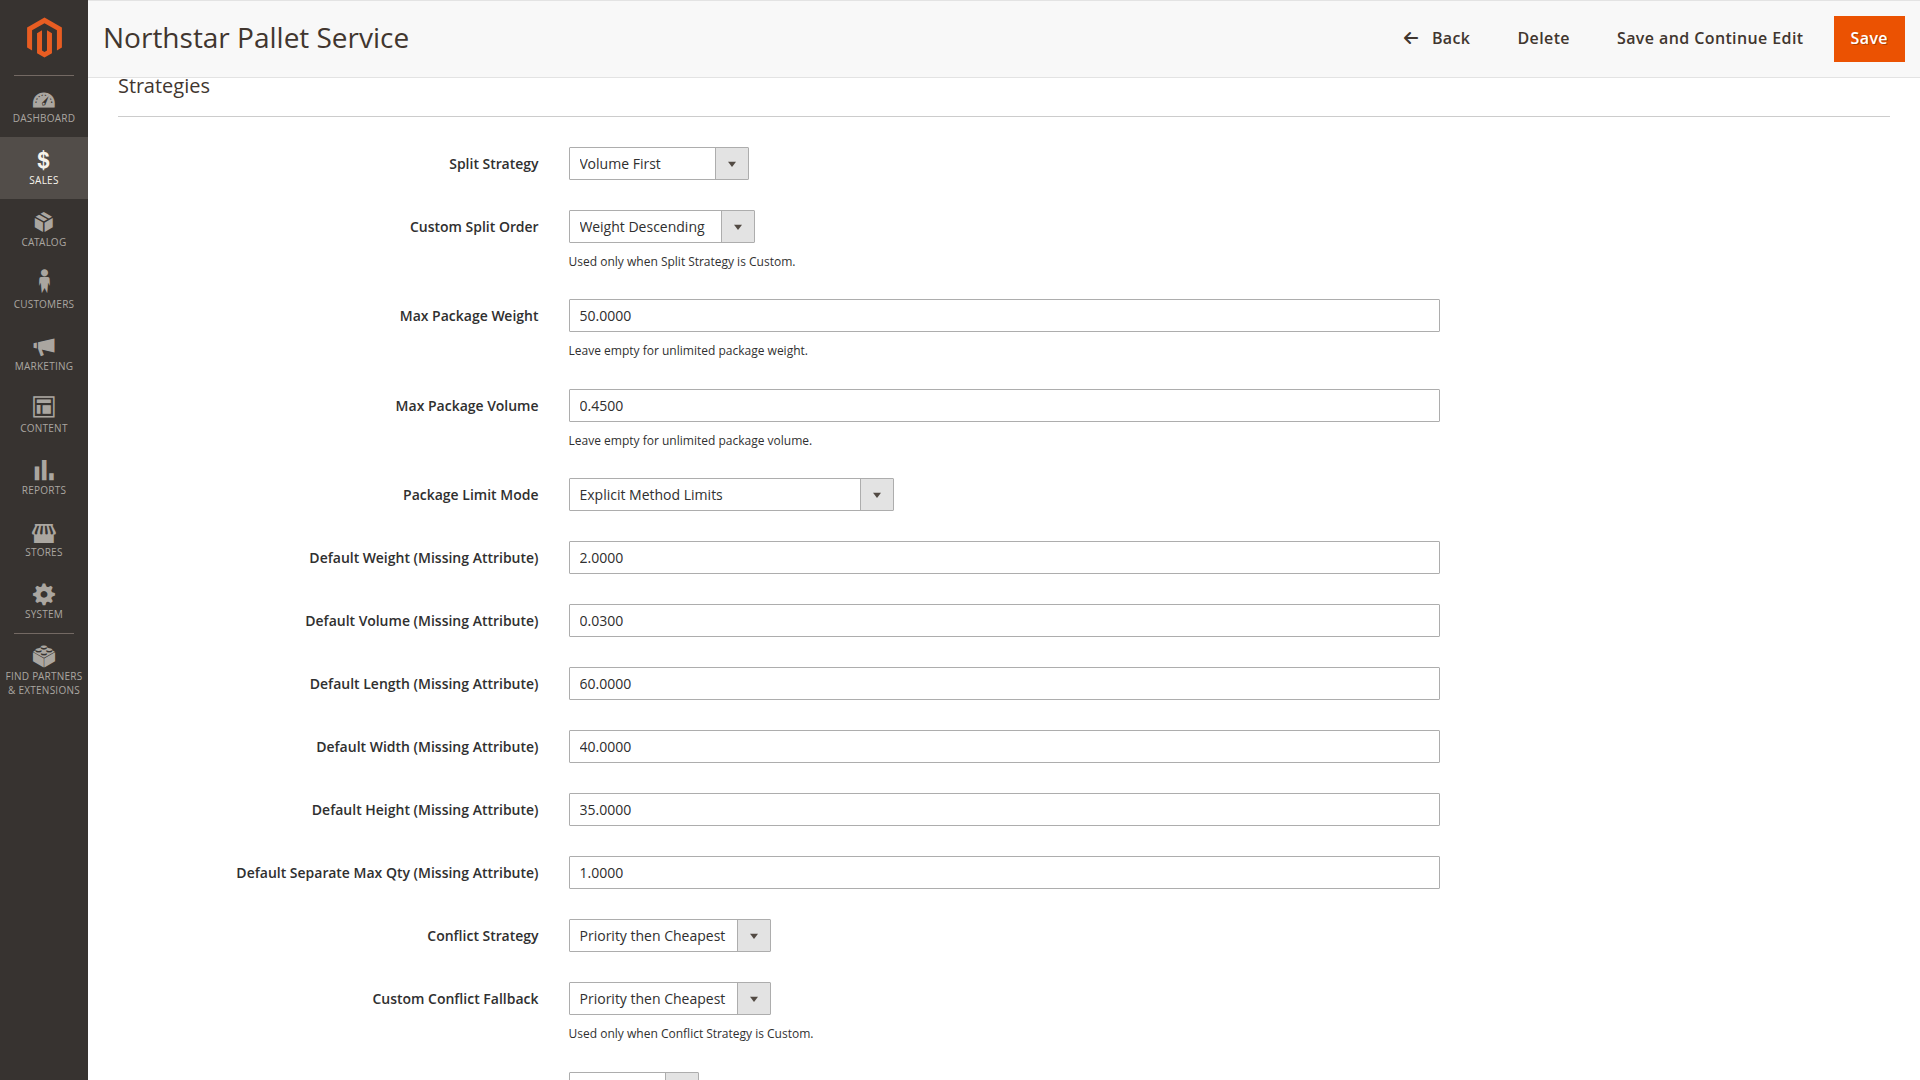Open the Stores sidebar menu

point(44,539)
